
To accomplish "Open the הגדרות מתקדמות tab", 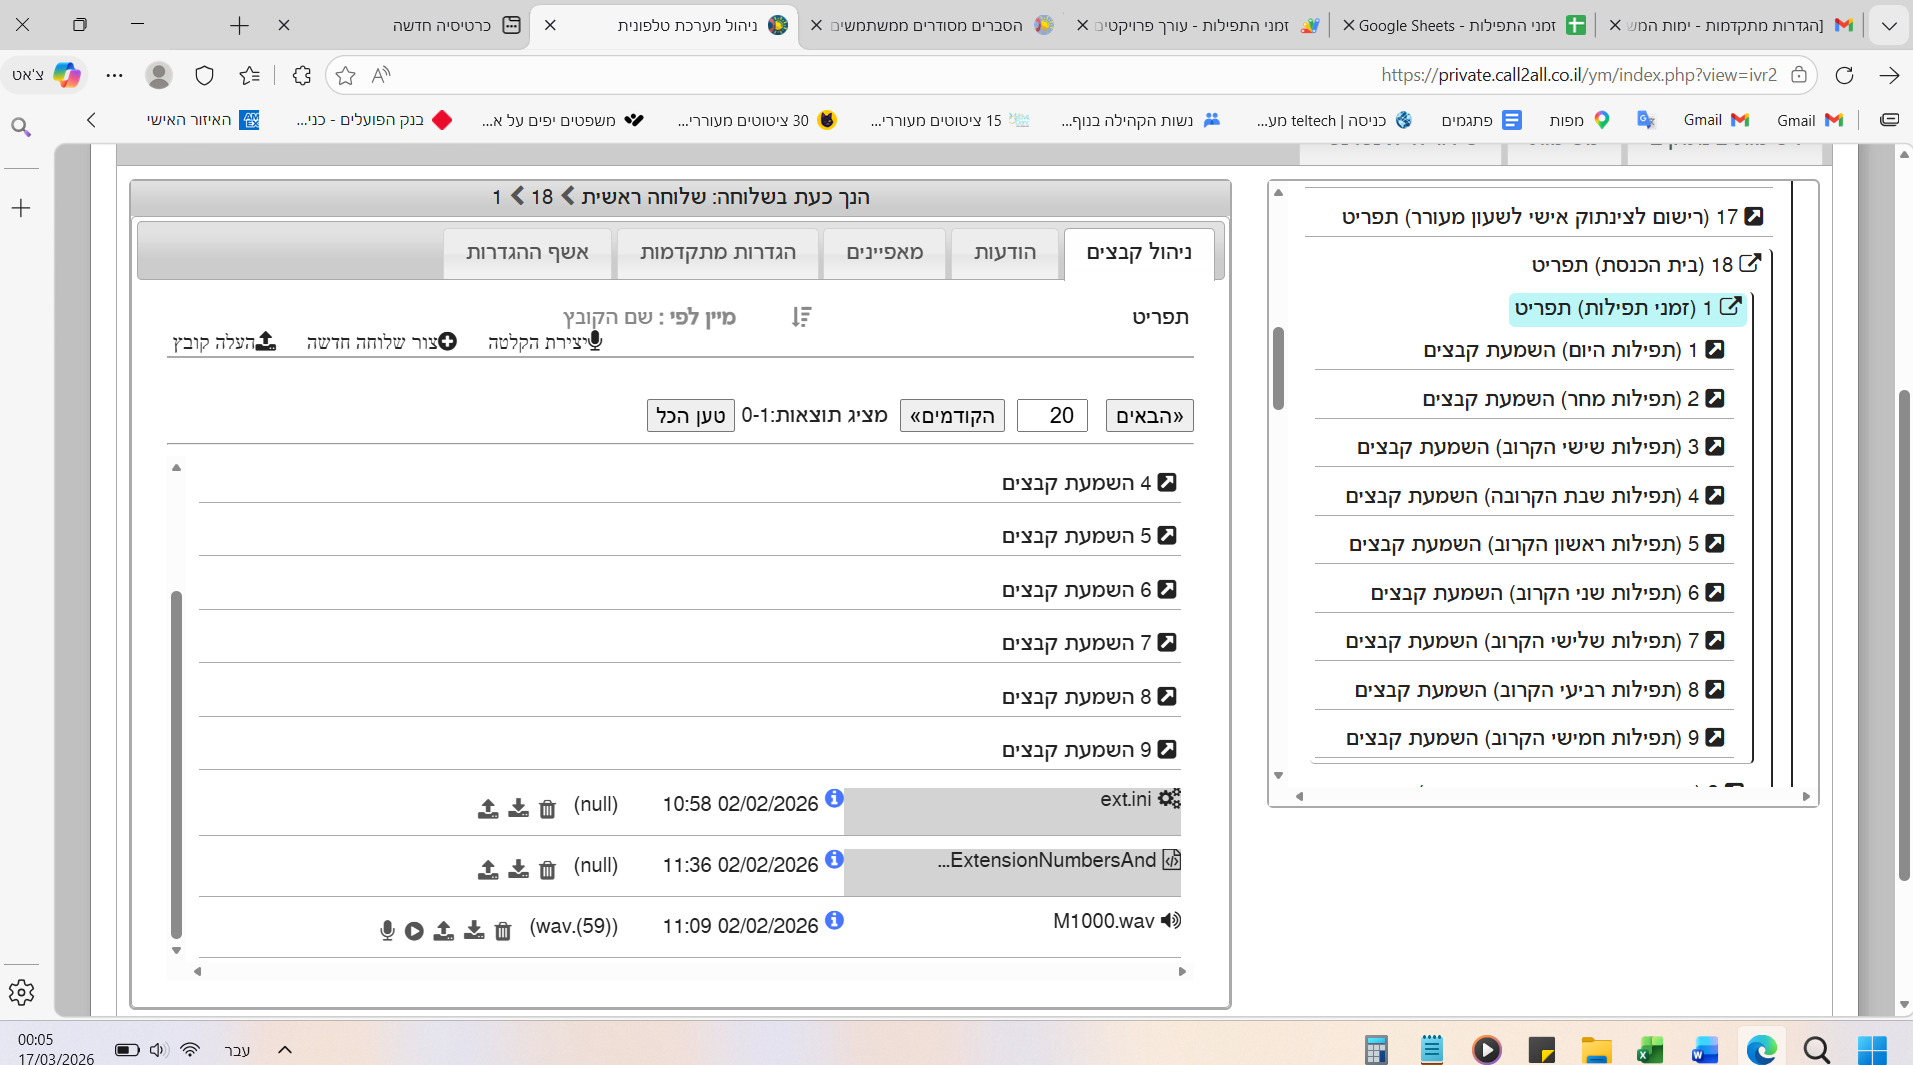I will (x=717, y=253).
